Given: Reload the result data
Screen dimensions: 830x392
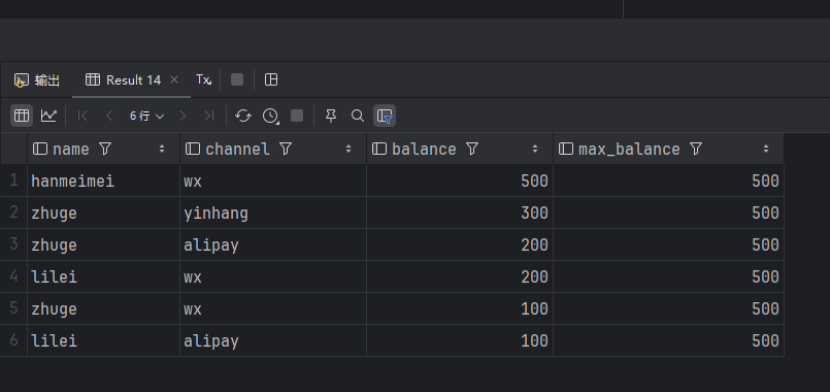Looking at the screenshot, I should (243, 115).
